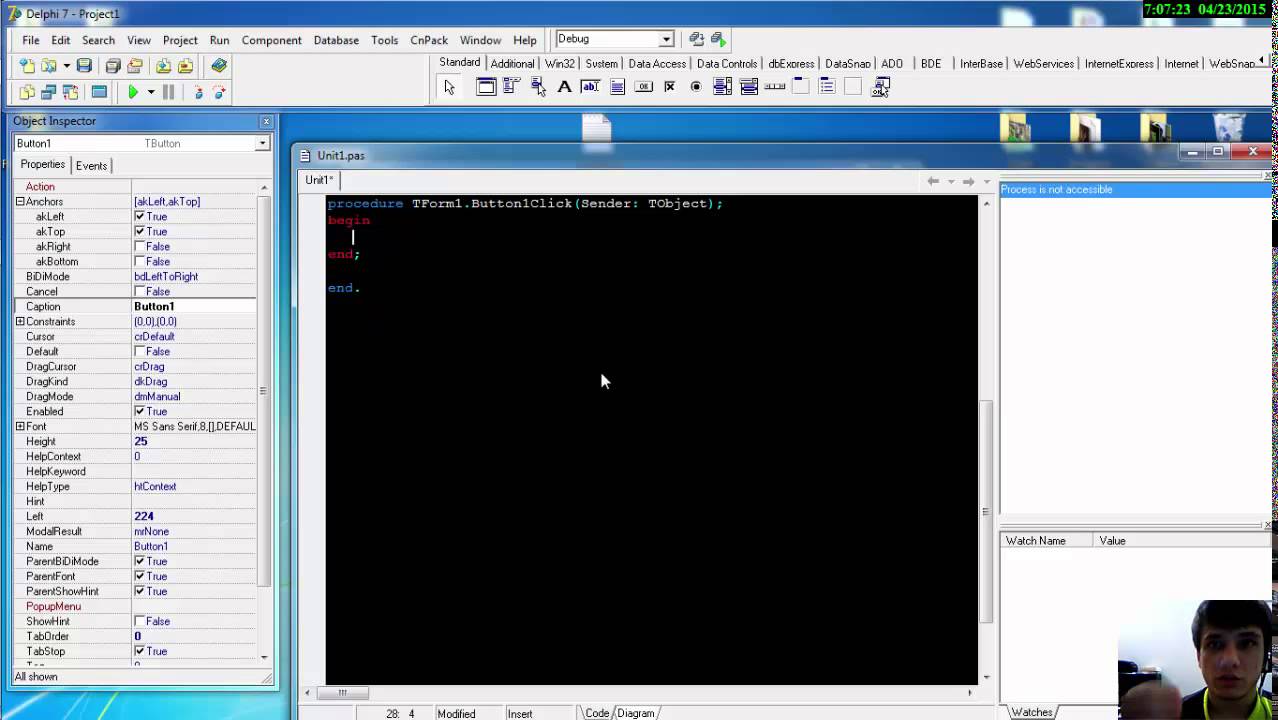
Task: Open the Button1 TButton object selector dropdown
Action: pos(262,143)
